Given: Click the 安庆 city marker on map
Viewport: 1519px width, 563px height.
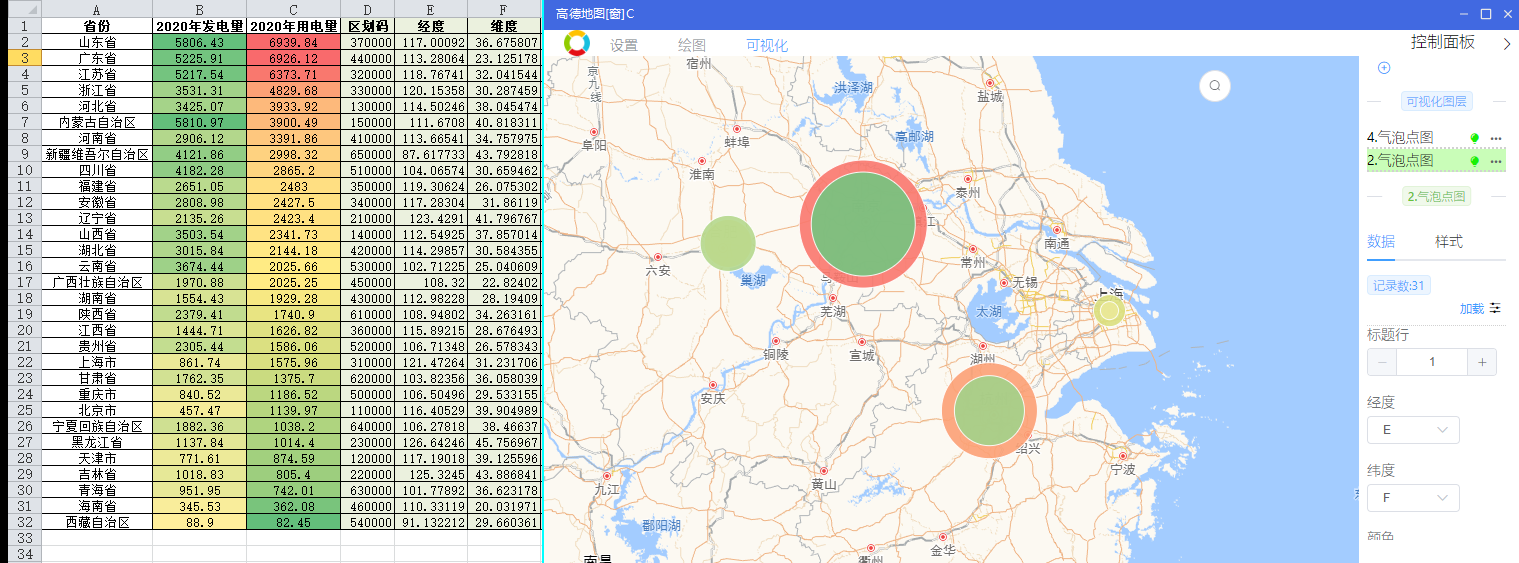Looking at the screenshot, I should pyautogui.click(x=713, y=385).
